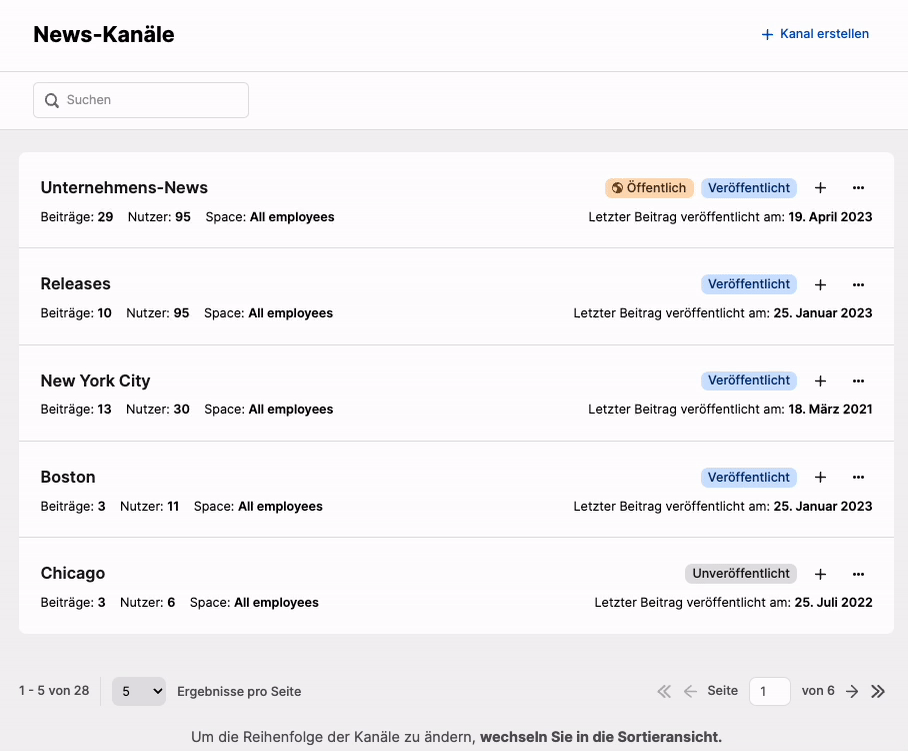This screenshot has width=908, height=751.
Task: Open the three-dot menu for Boston
Action: (858, 477)
